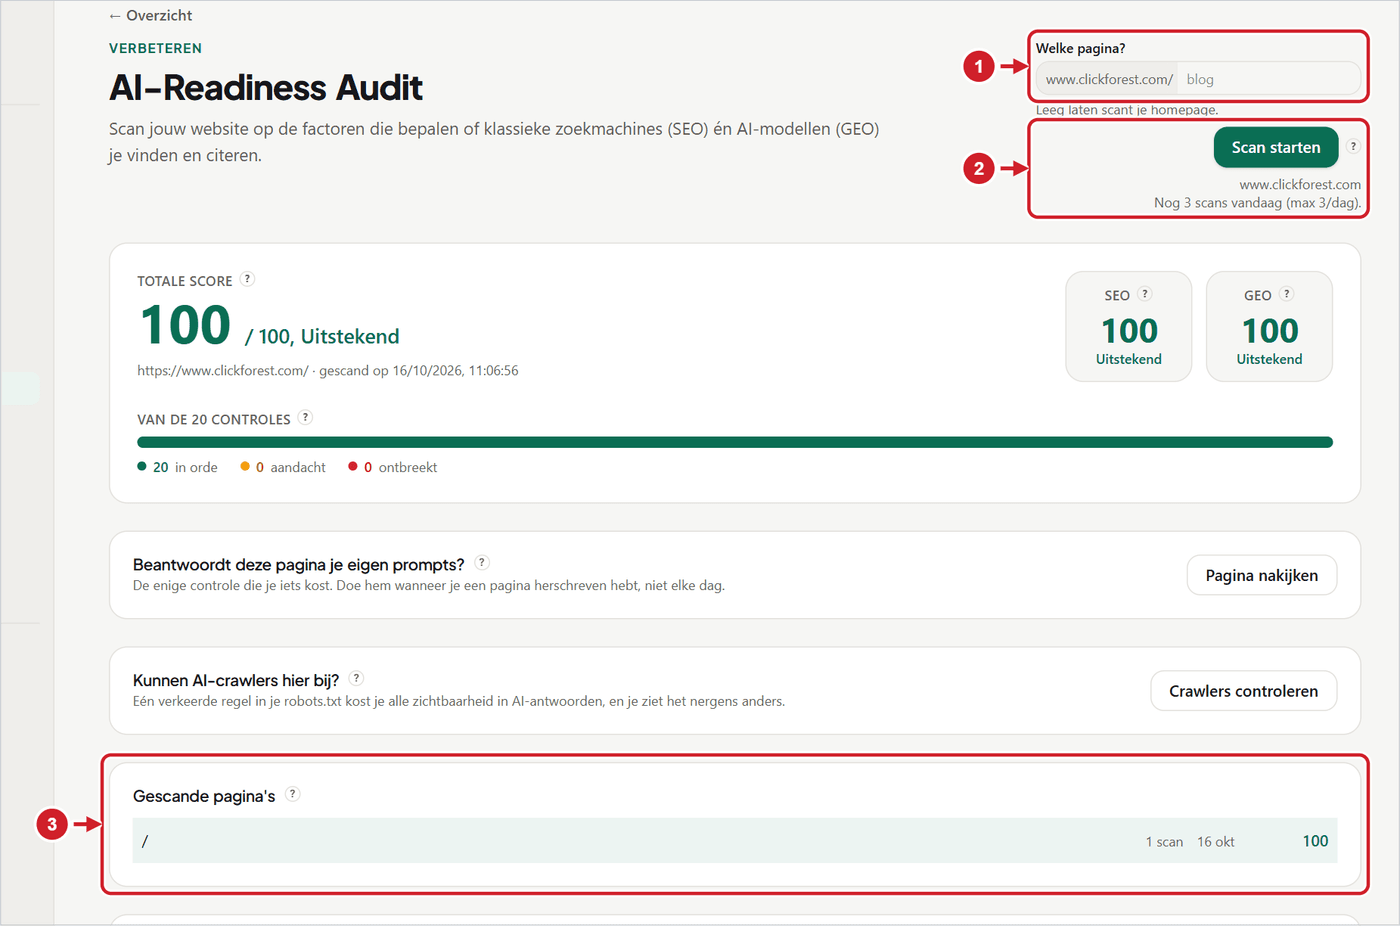
Task: Click 'Nog 3 scans vandaag (max 3/dag).' text
Action: (1257, 203)
